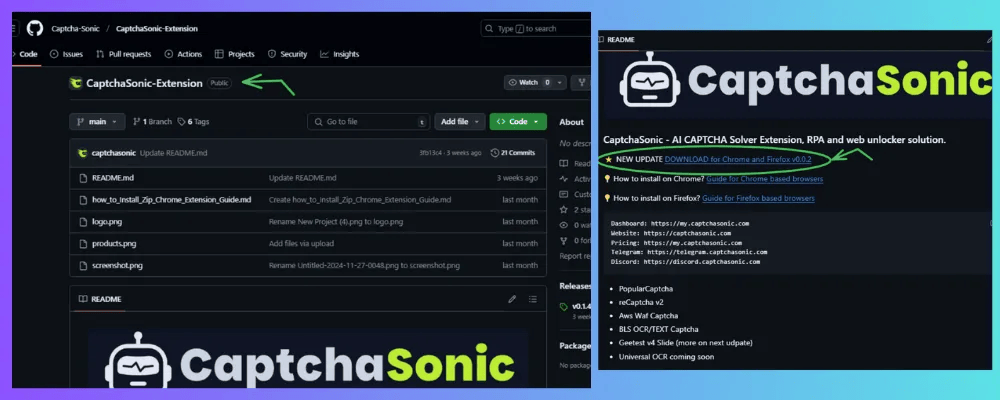Expand the Add file dropdown
The width and height of the screenshot is (1000, 400).
(x=461, y=122)
